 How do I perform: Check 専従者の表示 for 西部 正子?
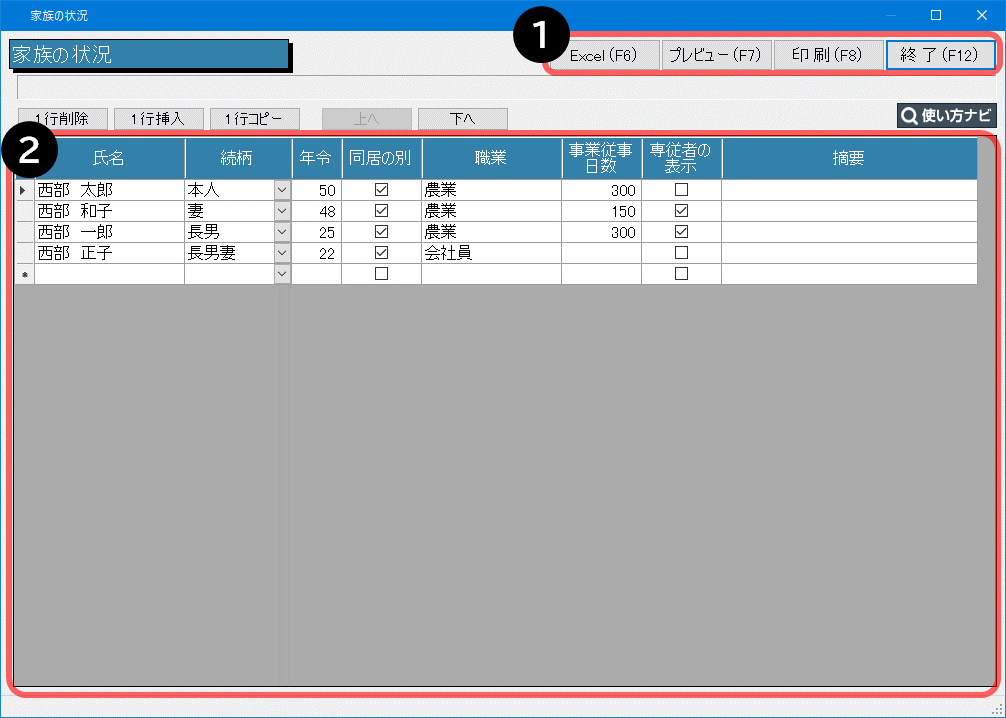pyautogui.click(x=681, y=253)
